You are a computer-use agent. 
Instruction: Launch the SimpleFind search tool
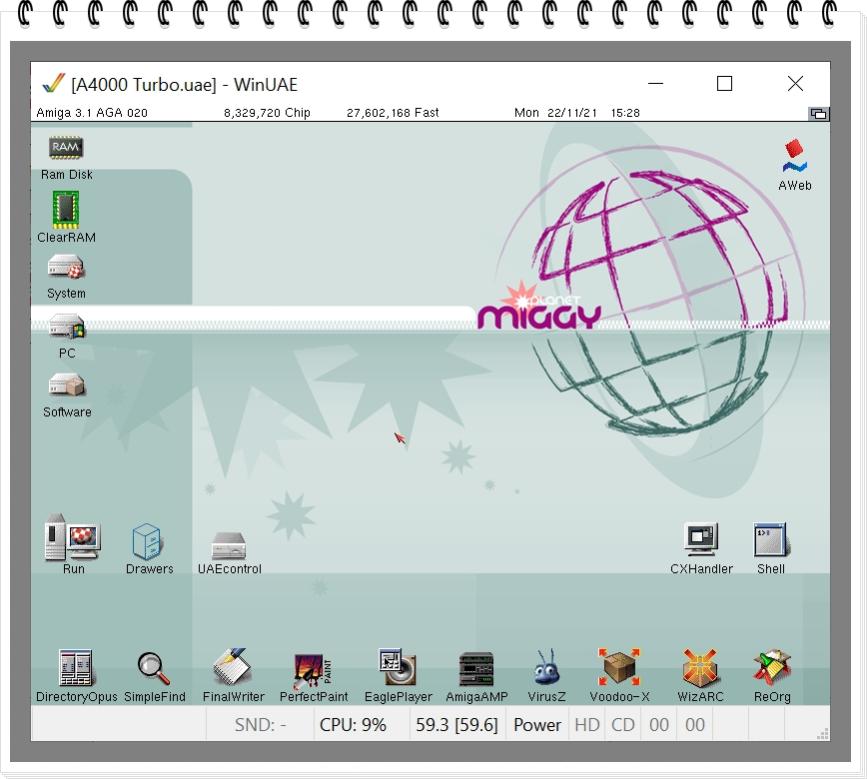[x=154, y=666]
